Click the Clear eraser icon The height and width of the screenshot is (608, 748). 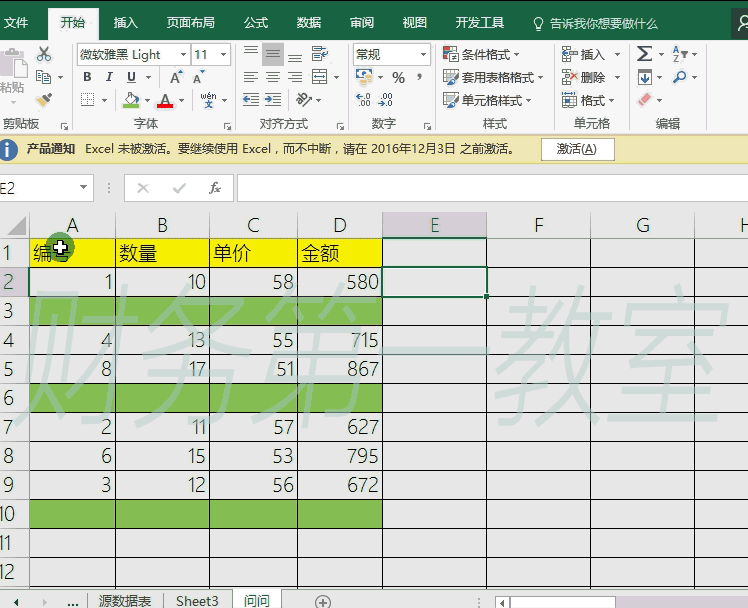tap(644, 100)
